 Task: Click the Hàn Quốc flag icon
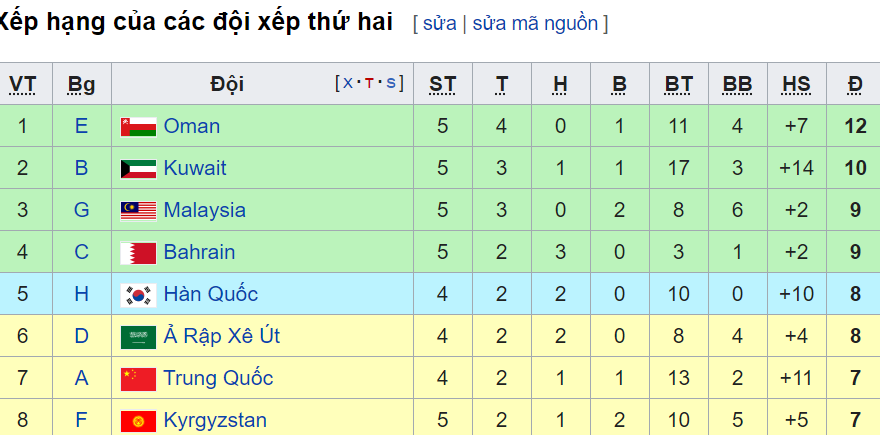138,295
